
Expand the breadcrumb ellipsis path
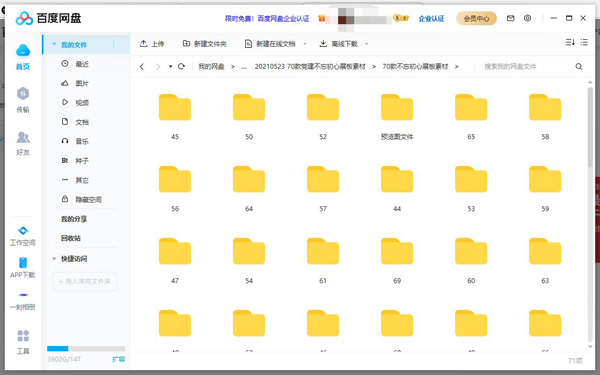coord(244,67)
